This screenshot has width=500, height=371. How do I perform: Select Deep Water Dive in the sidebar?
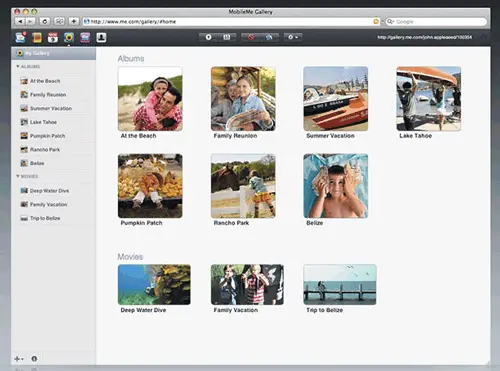pos(54,191)
